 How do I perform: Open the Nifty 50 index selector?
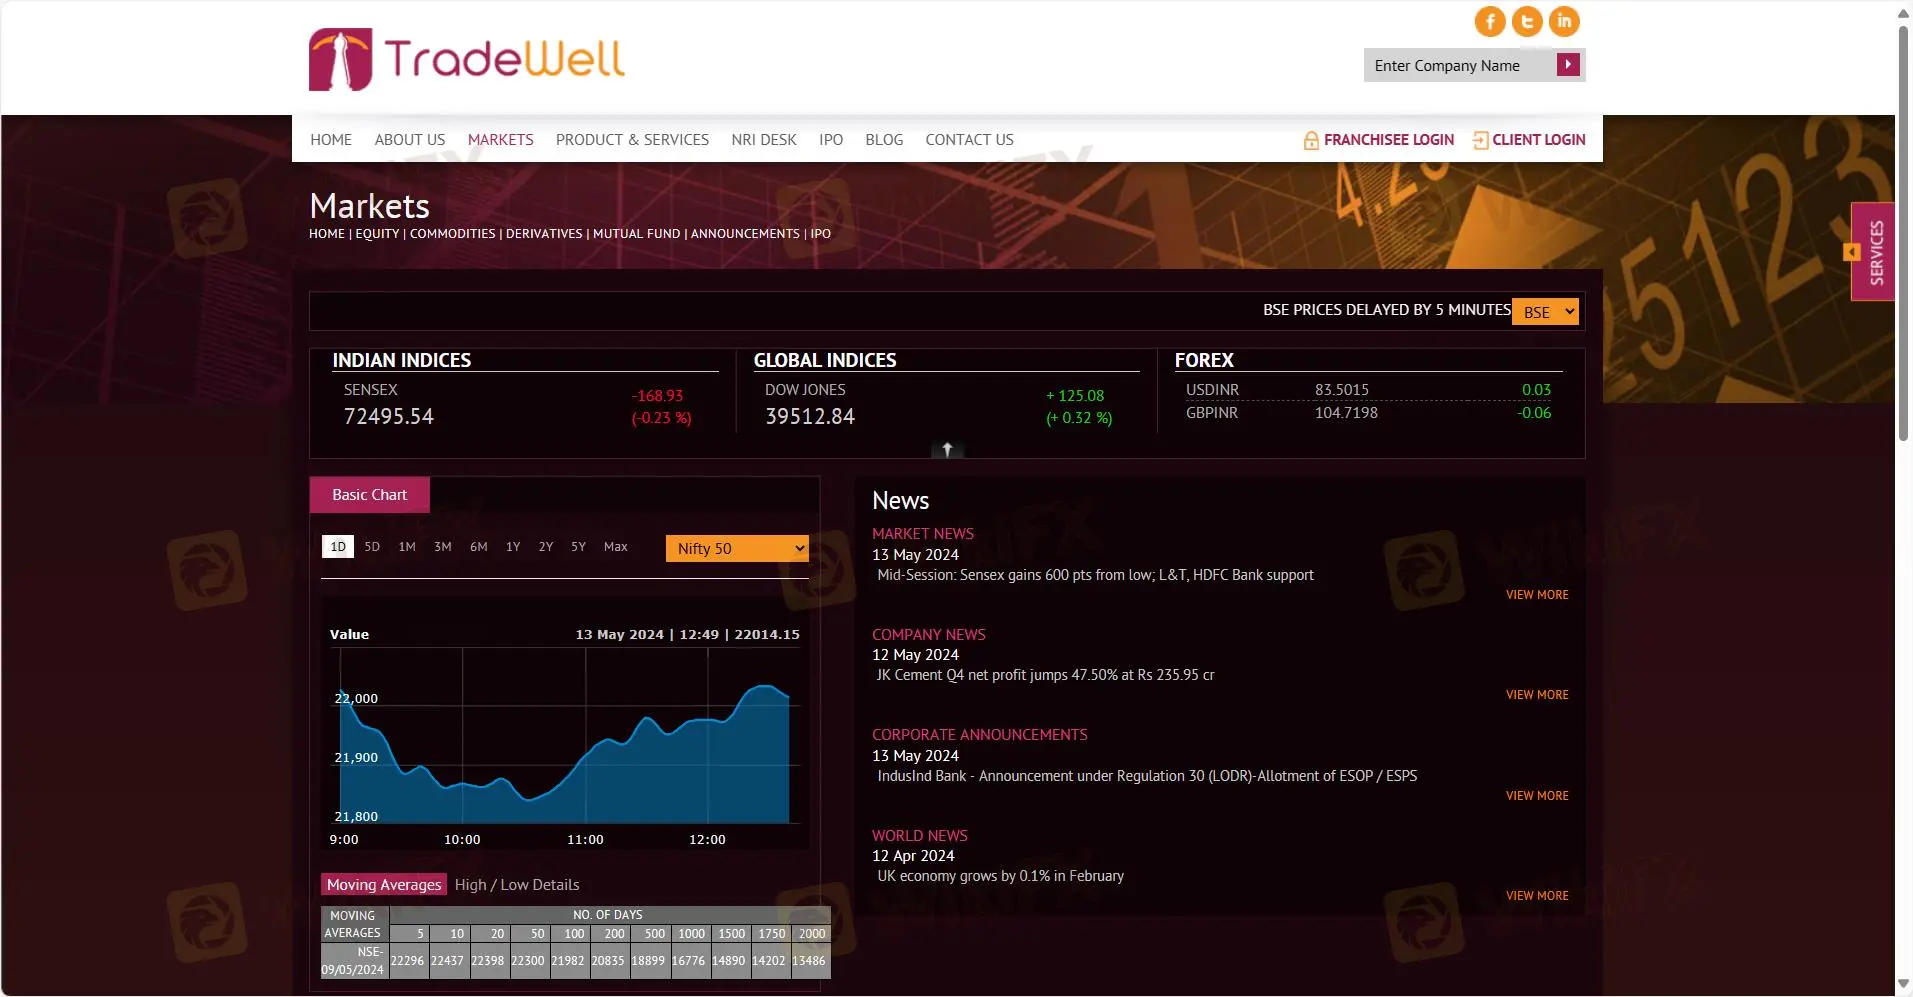pyautogui.click(x=736, y=548)
